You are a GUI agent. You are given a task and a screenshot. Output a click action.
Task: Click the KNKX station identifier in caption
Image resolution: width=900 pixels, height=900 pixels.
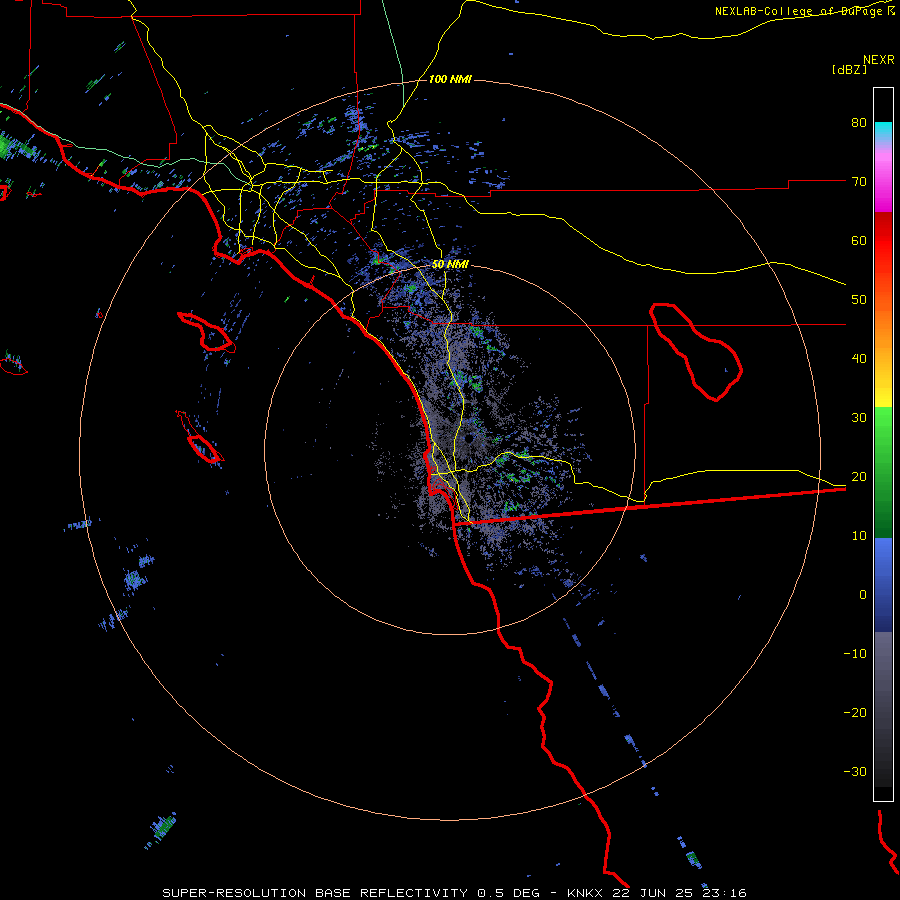point(585,893)
